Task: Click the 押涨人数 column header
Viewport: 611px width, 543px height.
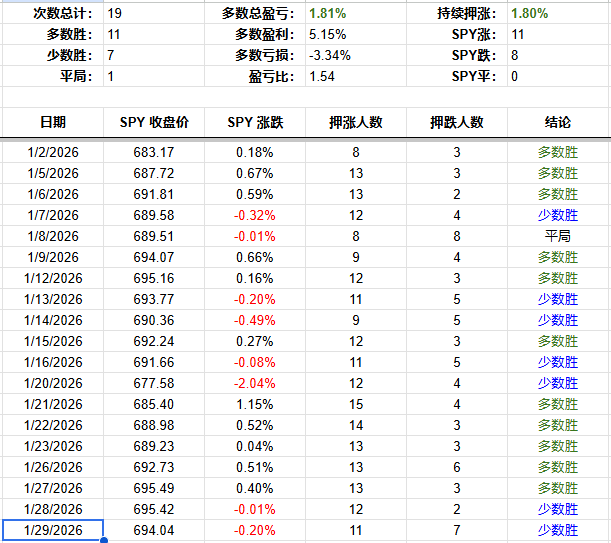Action: 356,122
